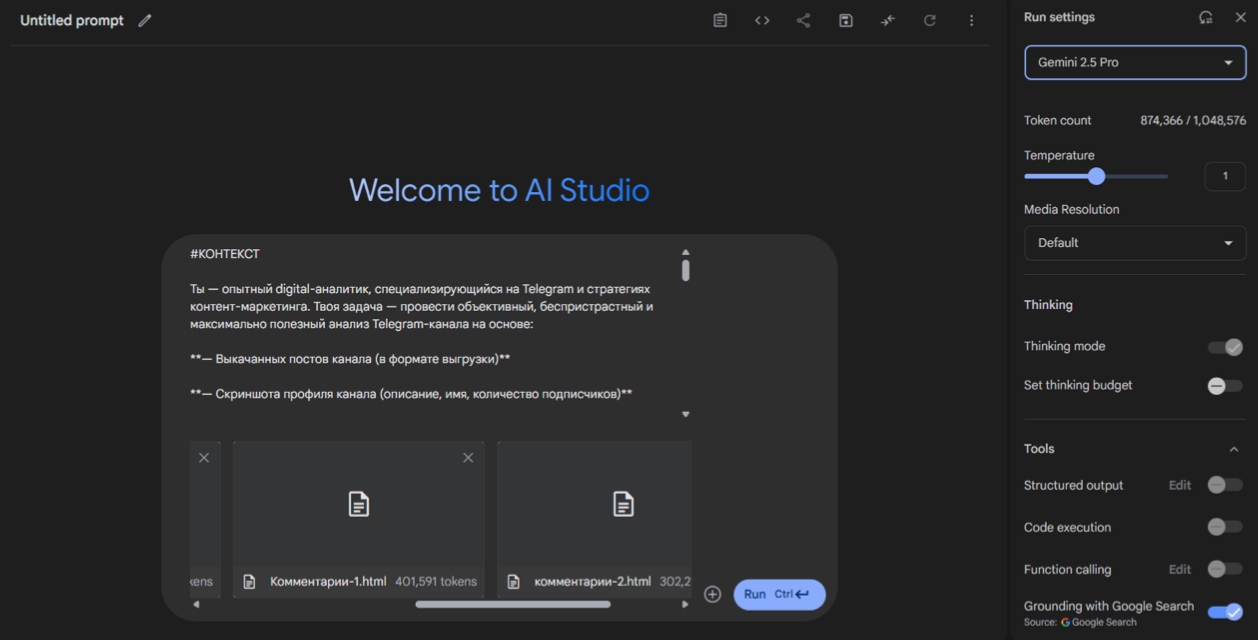Viewport: 1258px width, 640px height.
Task: Click small file icon beside Комментарии-1.html name
Action: [250, 581]
